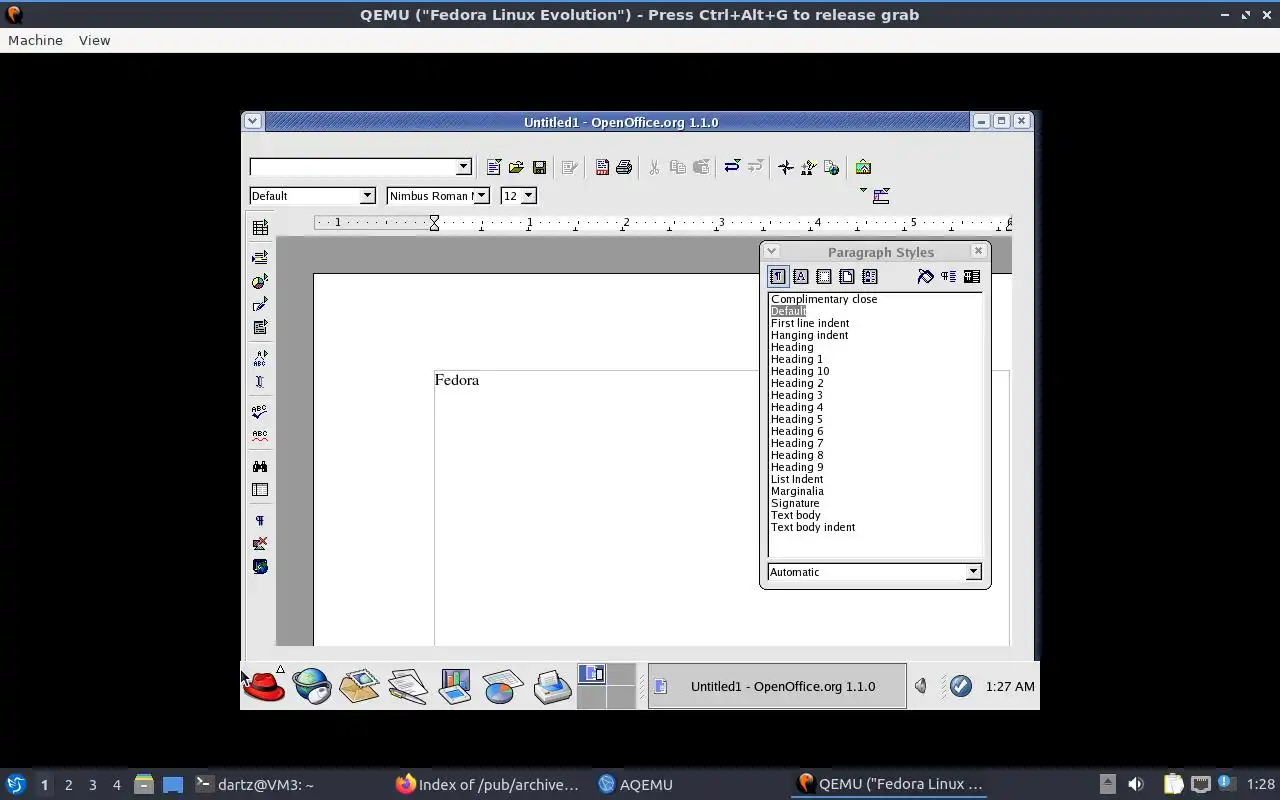Expand the URL load combo box dropdown
The height and width of the screenshot is (800, 1280).
coord(463,167)
